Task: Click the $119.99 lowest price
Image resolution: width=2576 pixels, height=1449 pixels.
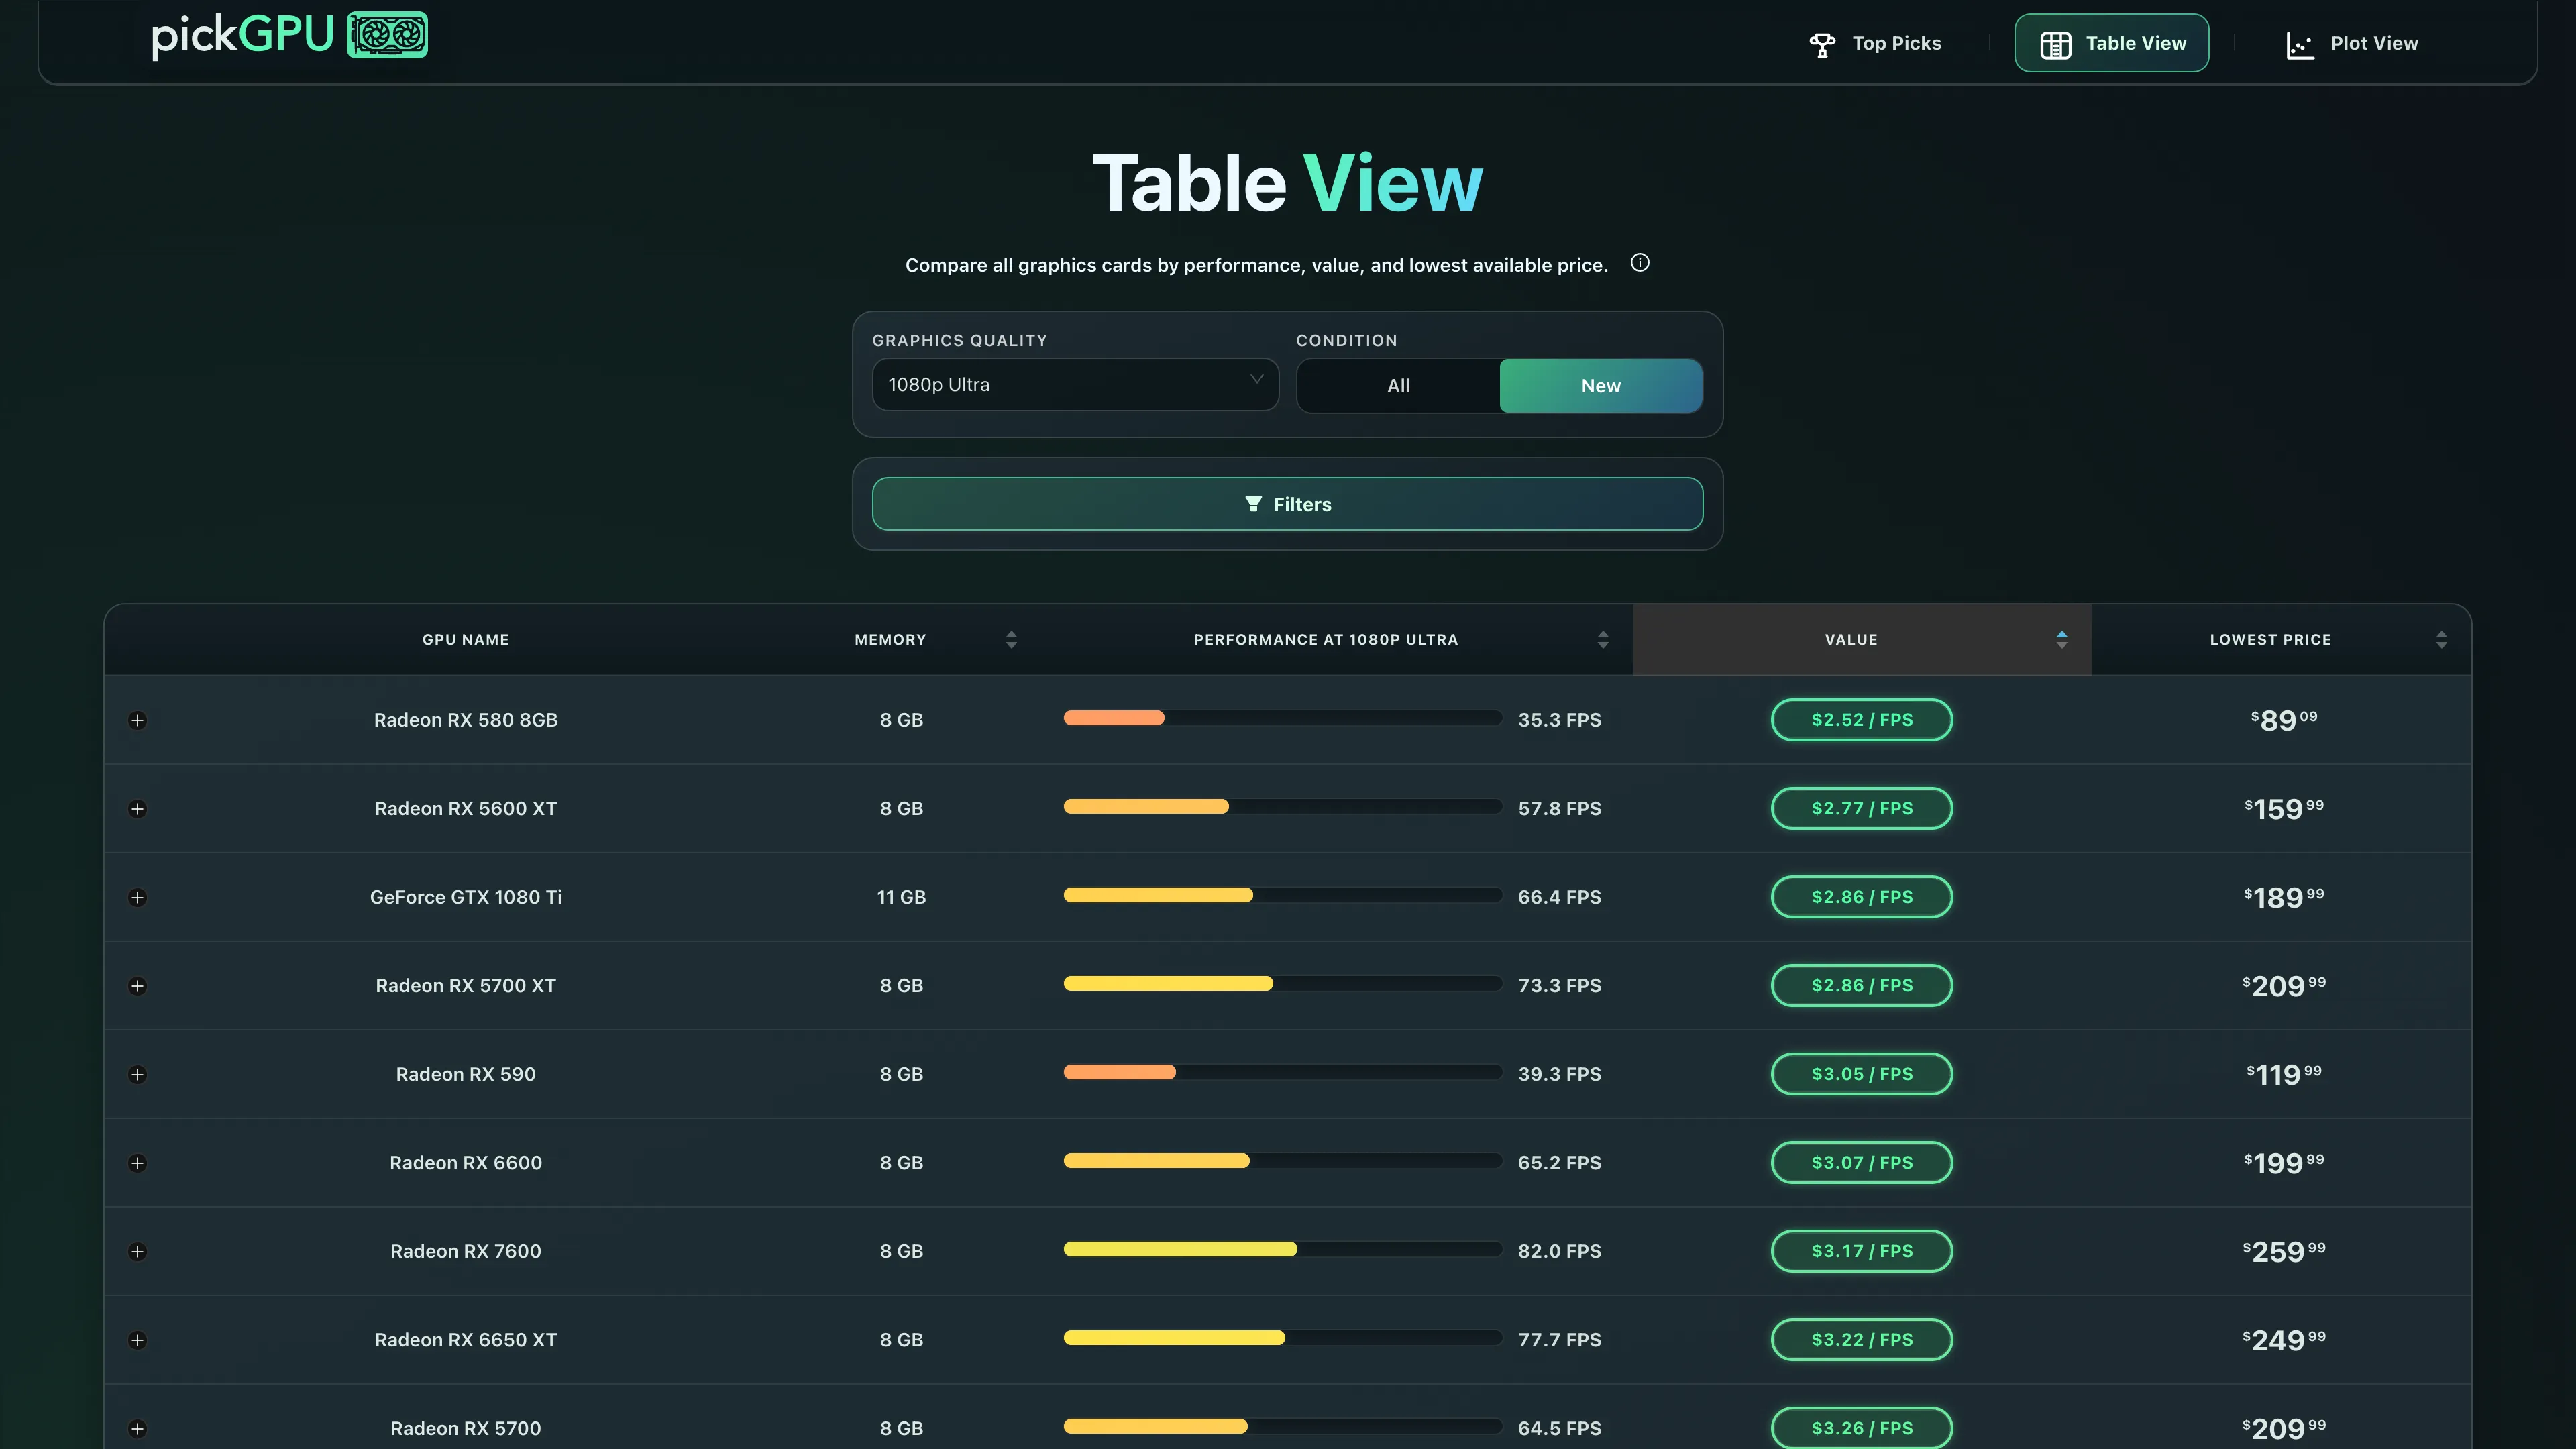Action: (x=2284, y=1074)
